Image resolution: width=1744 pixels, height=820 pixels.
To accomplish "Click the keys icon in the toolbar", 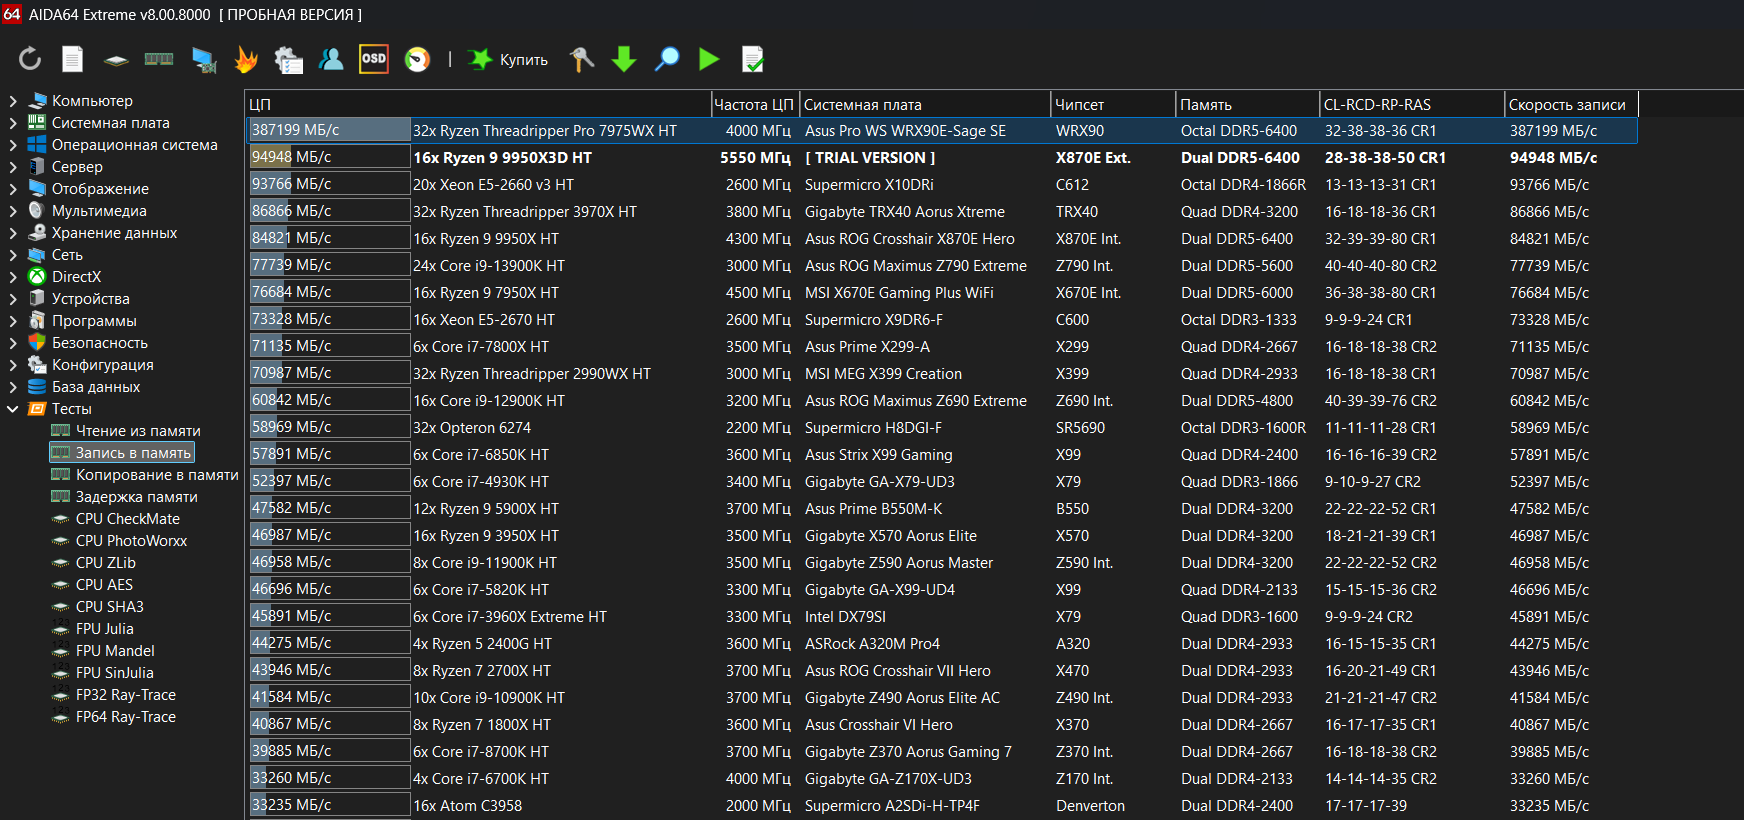I will pos(581,59).
